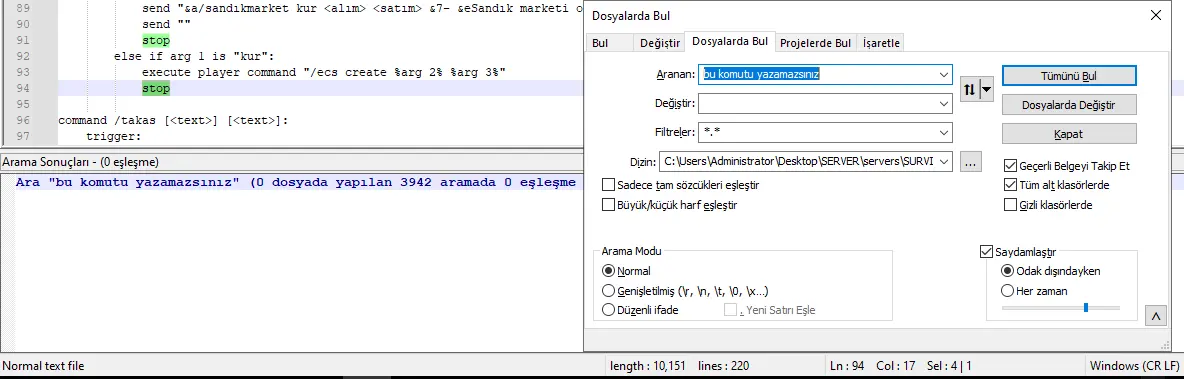Toggle the Saydamlaştır checkbox
Image resolution: width=1184 pixels, height=379 pixels.
pyautogui.click(x=986, y=251)
